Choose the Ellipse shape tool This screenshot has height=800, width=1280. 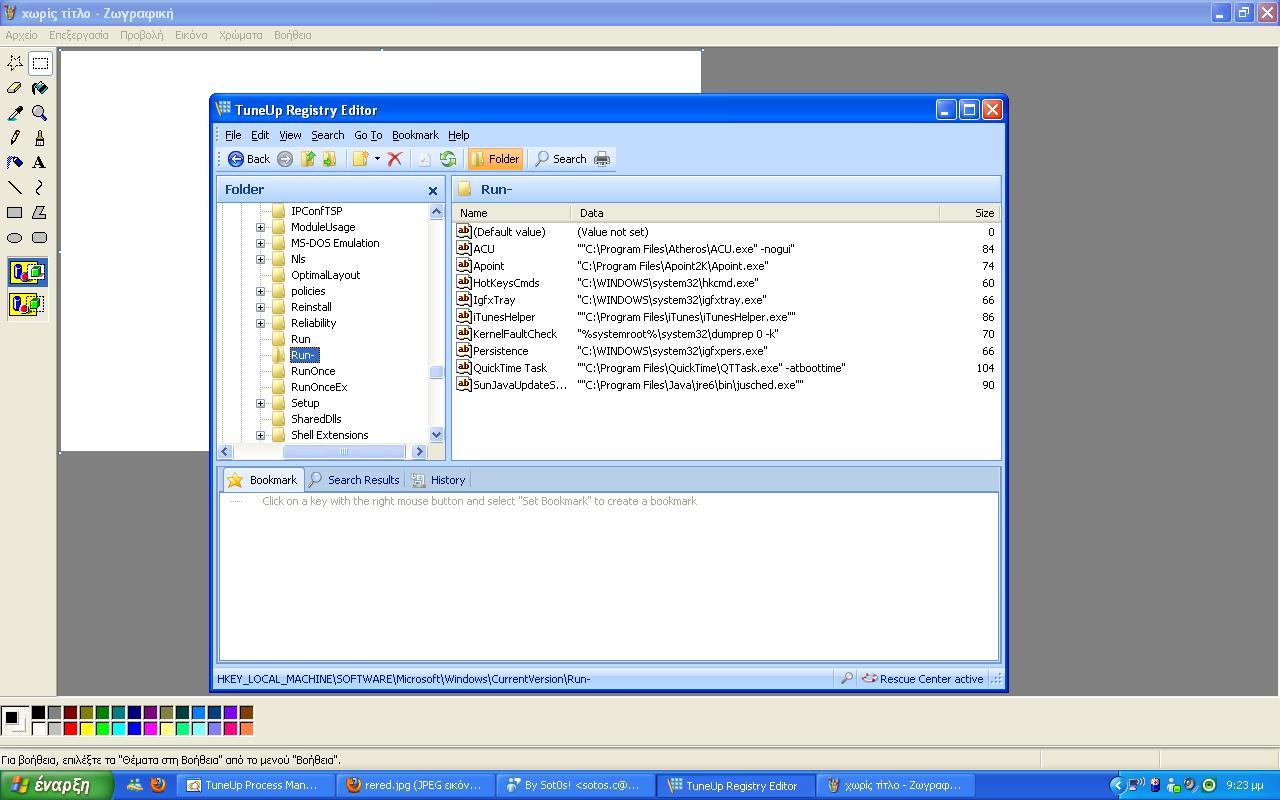(15, 237)
